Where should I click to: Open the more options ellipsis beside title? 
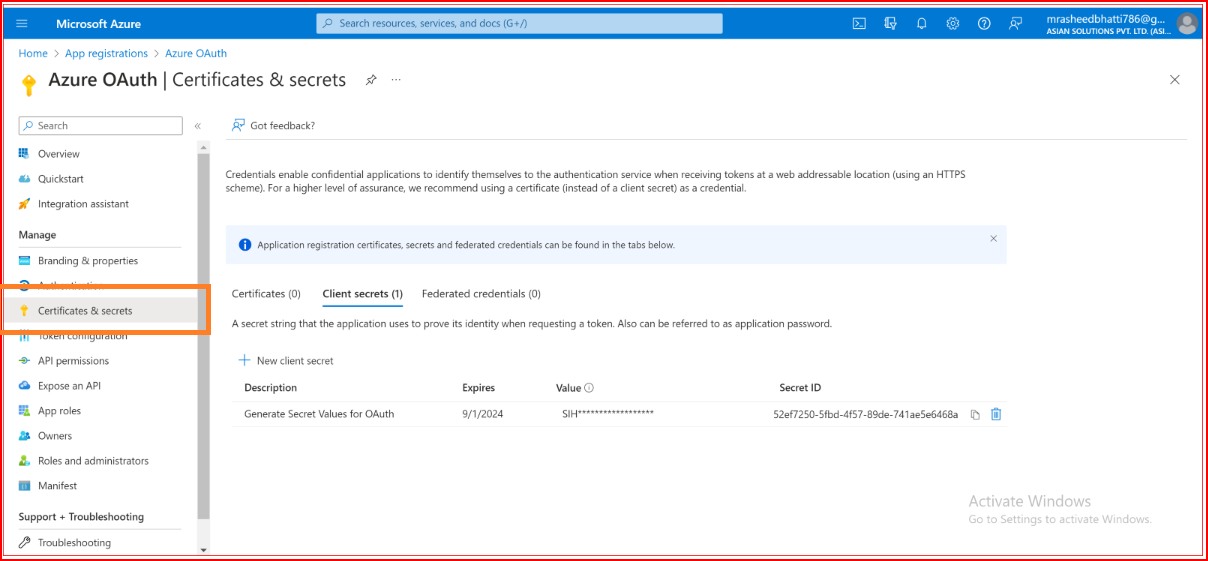pos(396,80)
